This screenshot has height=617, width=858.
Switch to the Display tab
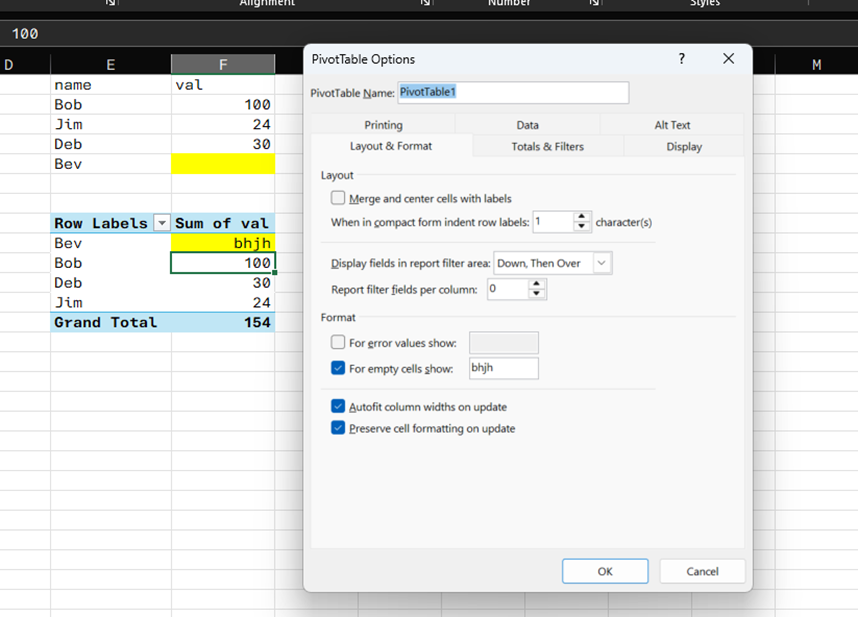tap(684, 147)
